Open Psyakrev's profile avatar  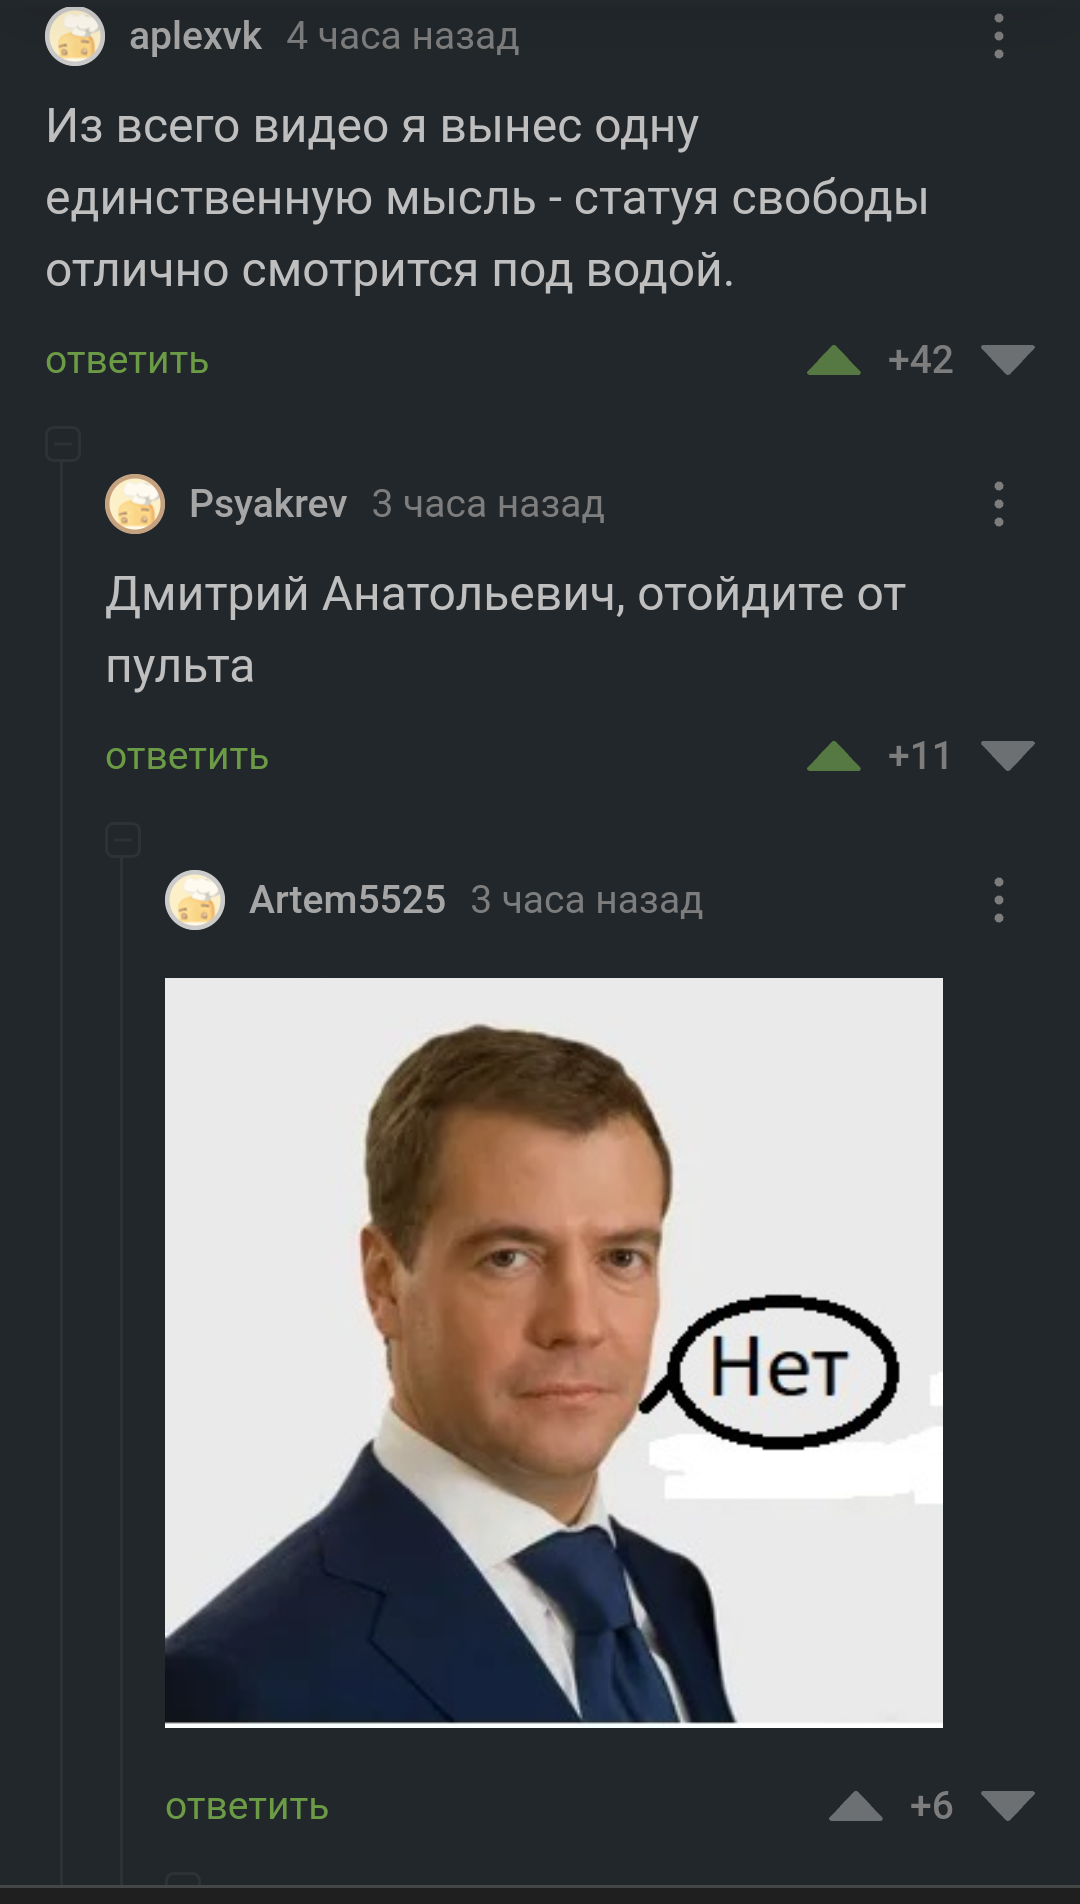[135, 504]
